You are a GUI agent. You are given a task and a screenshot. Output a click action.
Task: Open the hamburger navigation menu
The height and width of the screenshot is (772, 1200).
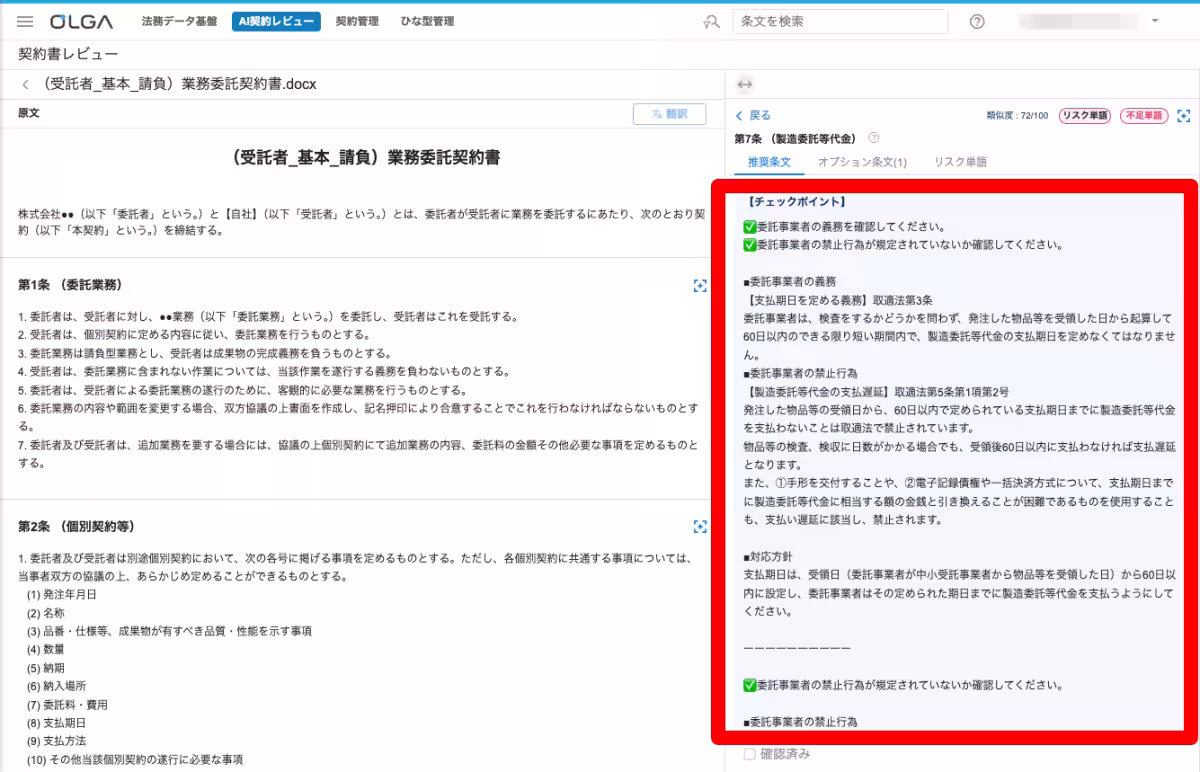[x=25, y=20]
